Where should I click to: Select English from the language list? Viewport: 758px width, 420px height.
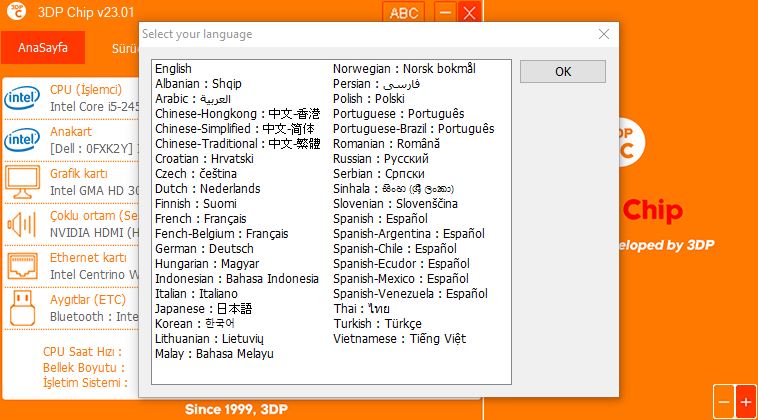[173, 69]
